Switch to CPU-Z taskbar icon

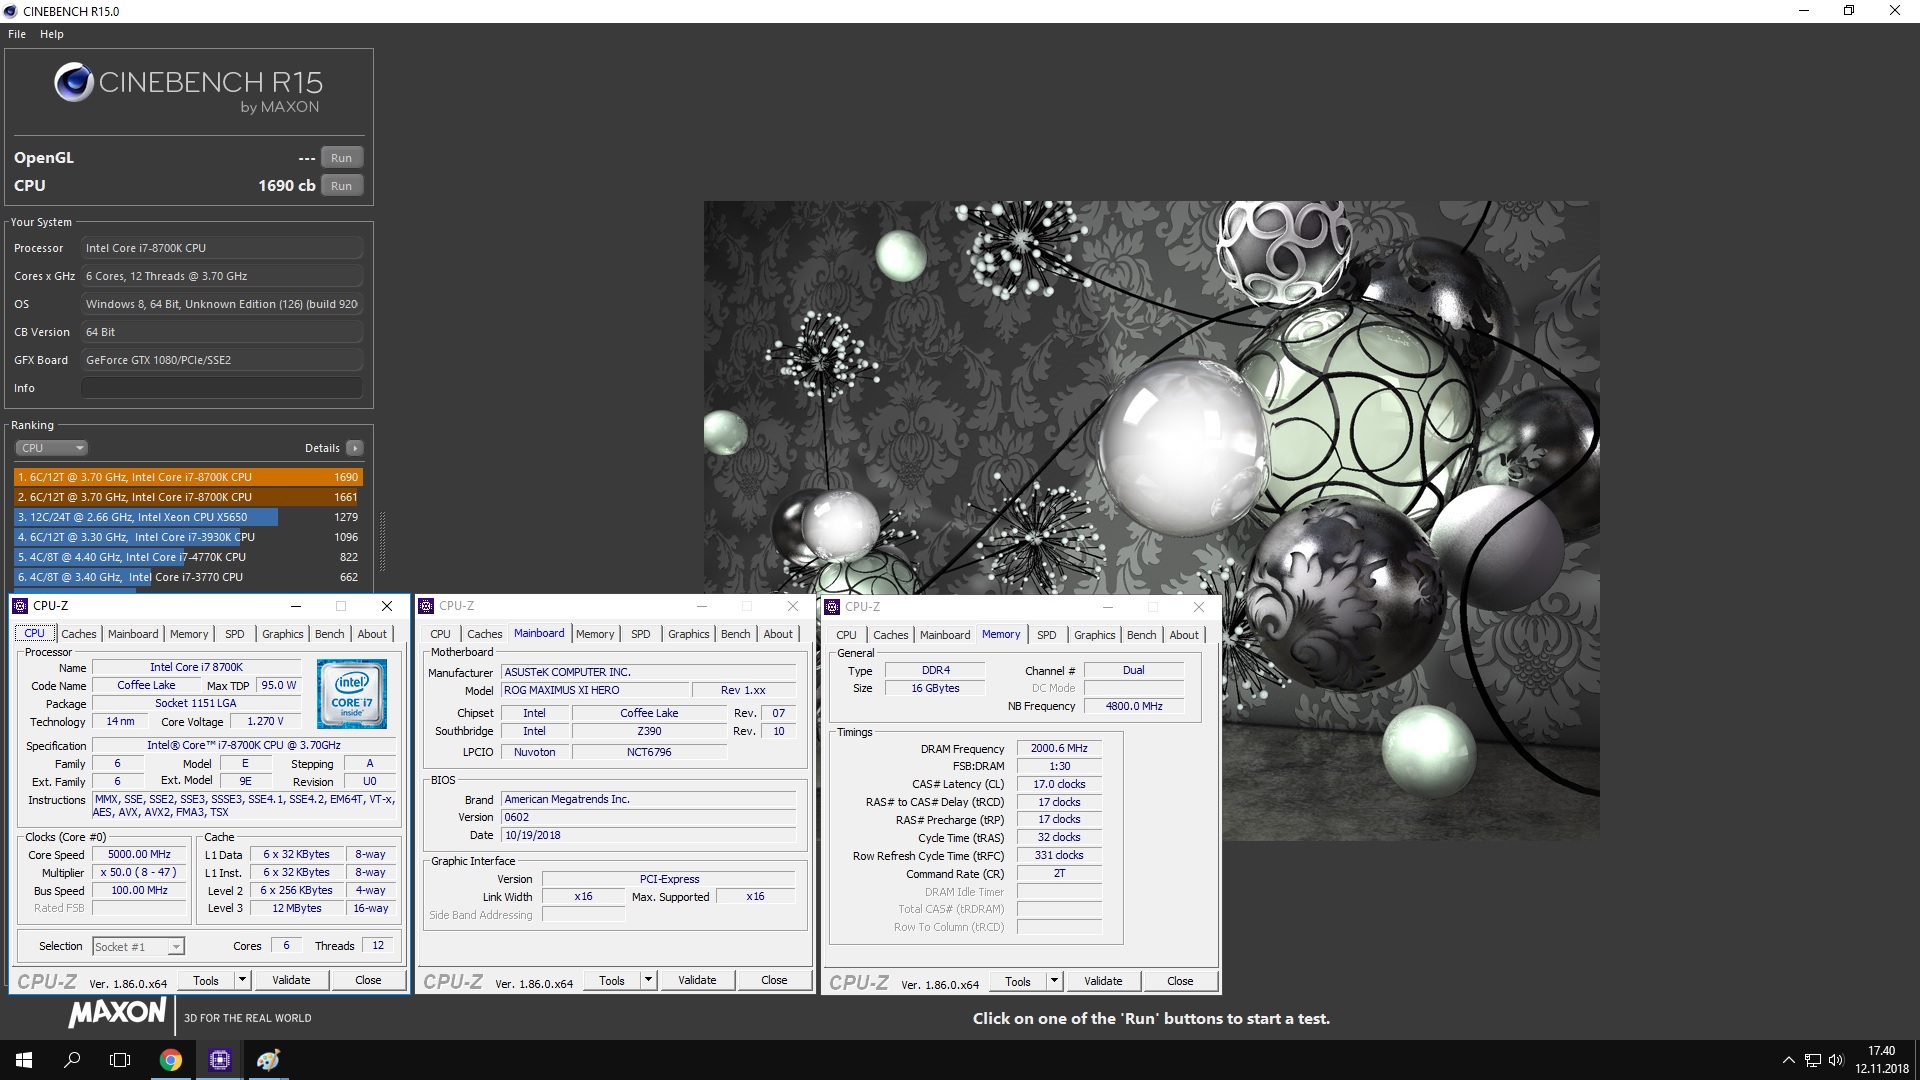(220, 1060)
